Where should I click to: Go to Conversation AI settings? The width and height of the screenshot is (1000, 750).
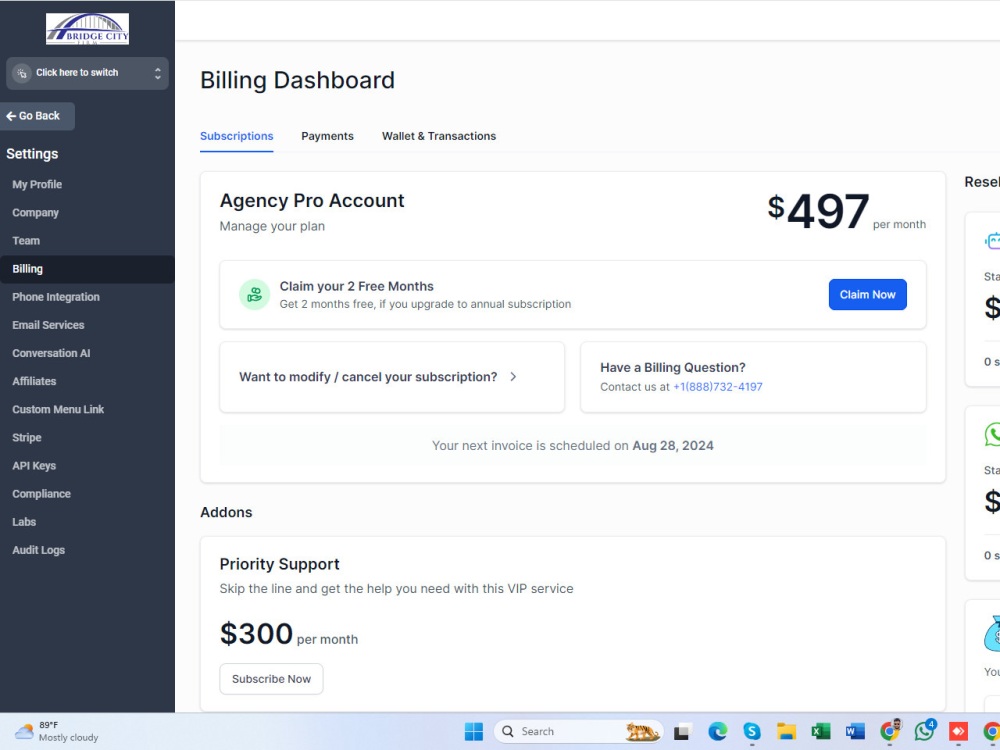coord(51,353)
